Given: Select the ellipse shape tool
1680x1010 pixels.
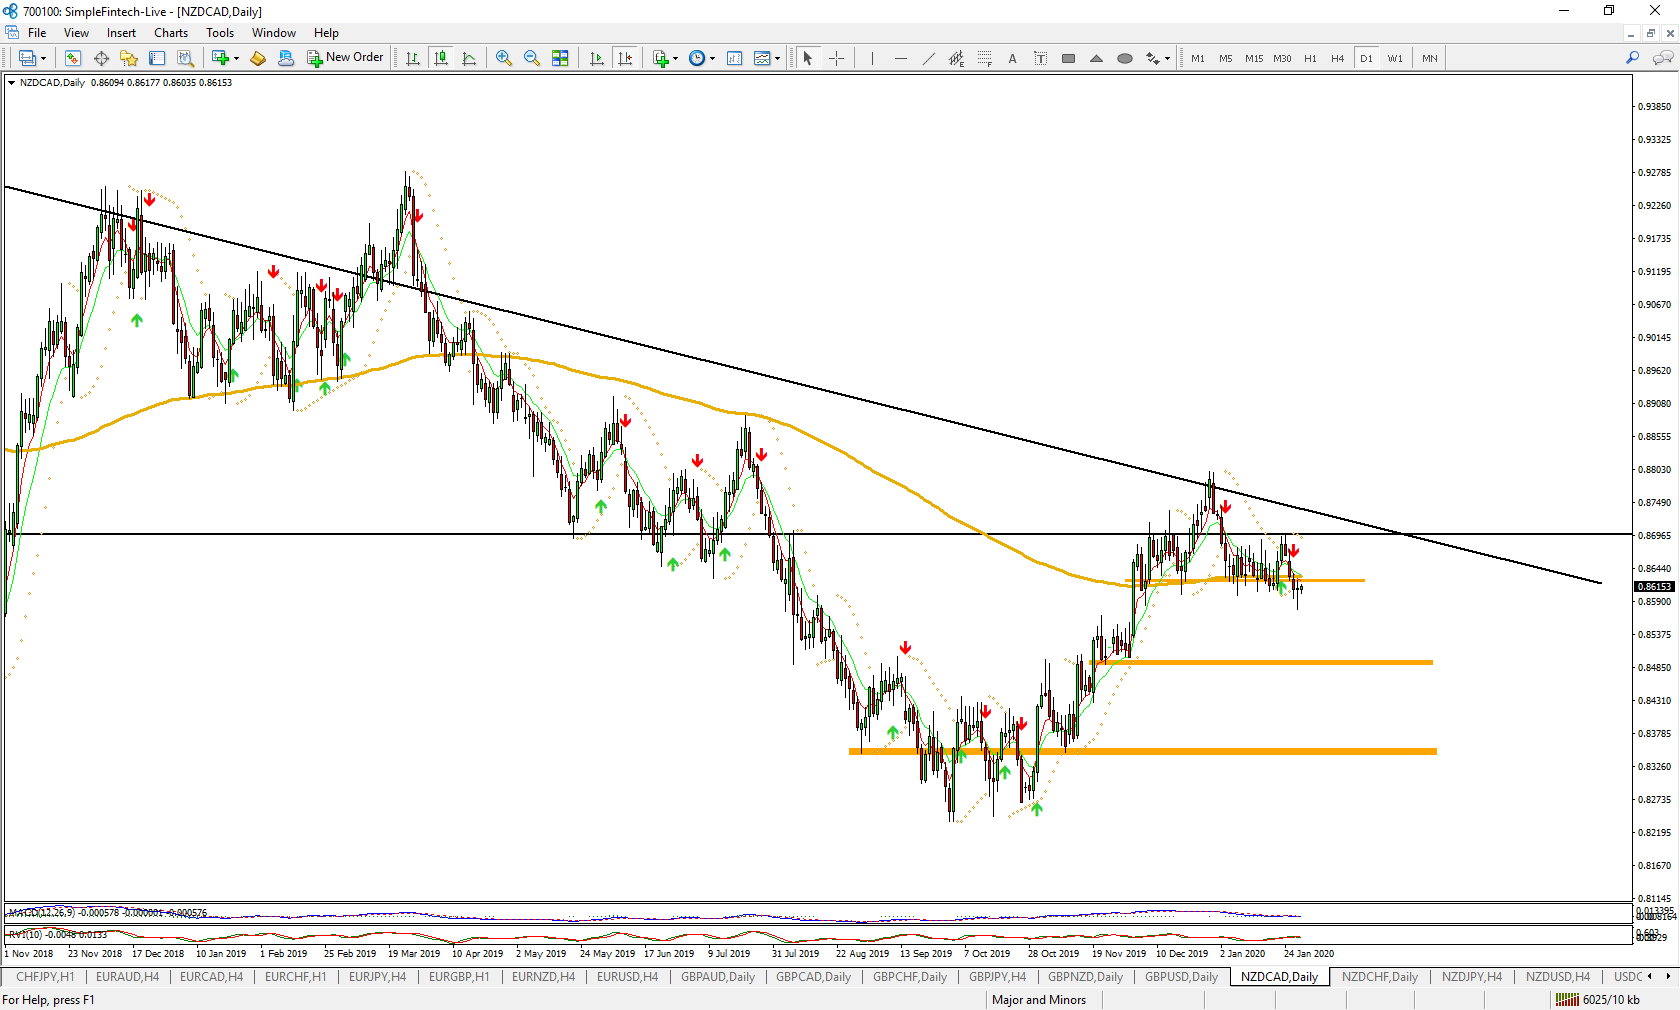Looking at the screenshot, I should pos(1124,58).
